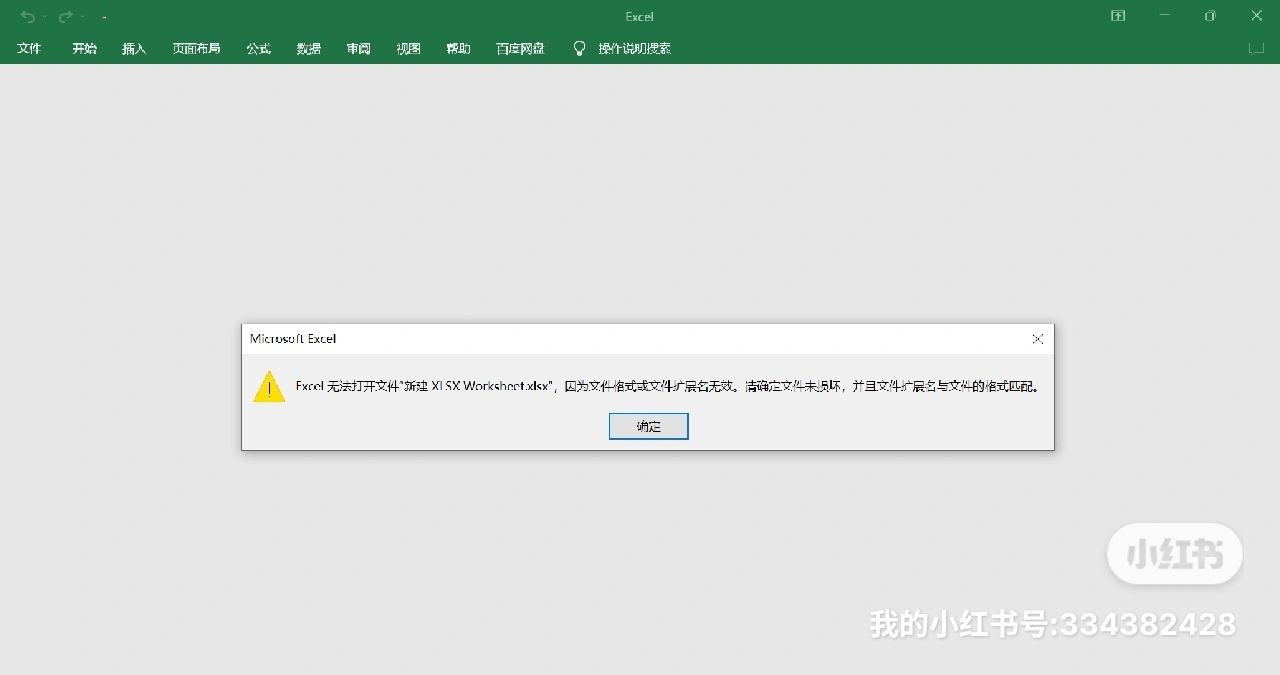1280x675 pixels.
Task: Click the Undo arrow icon
Action: (28, 17)
